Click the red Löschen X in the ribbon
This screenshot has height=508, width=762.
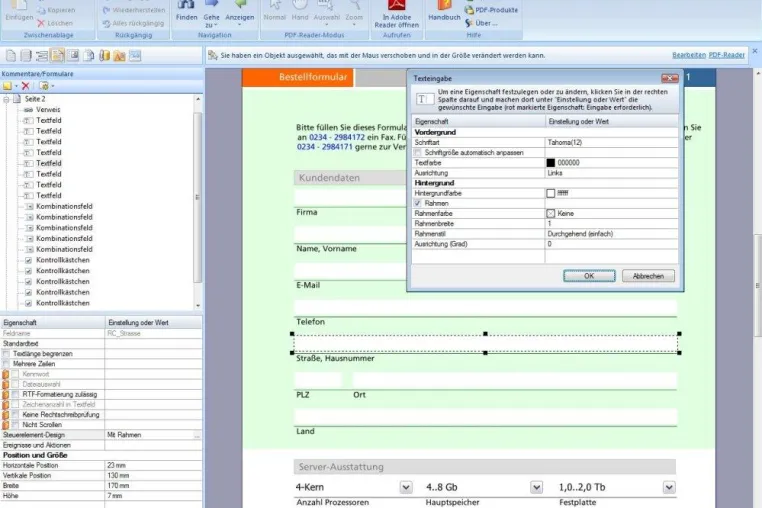41,23
